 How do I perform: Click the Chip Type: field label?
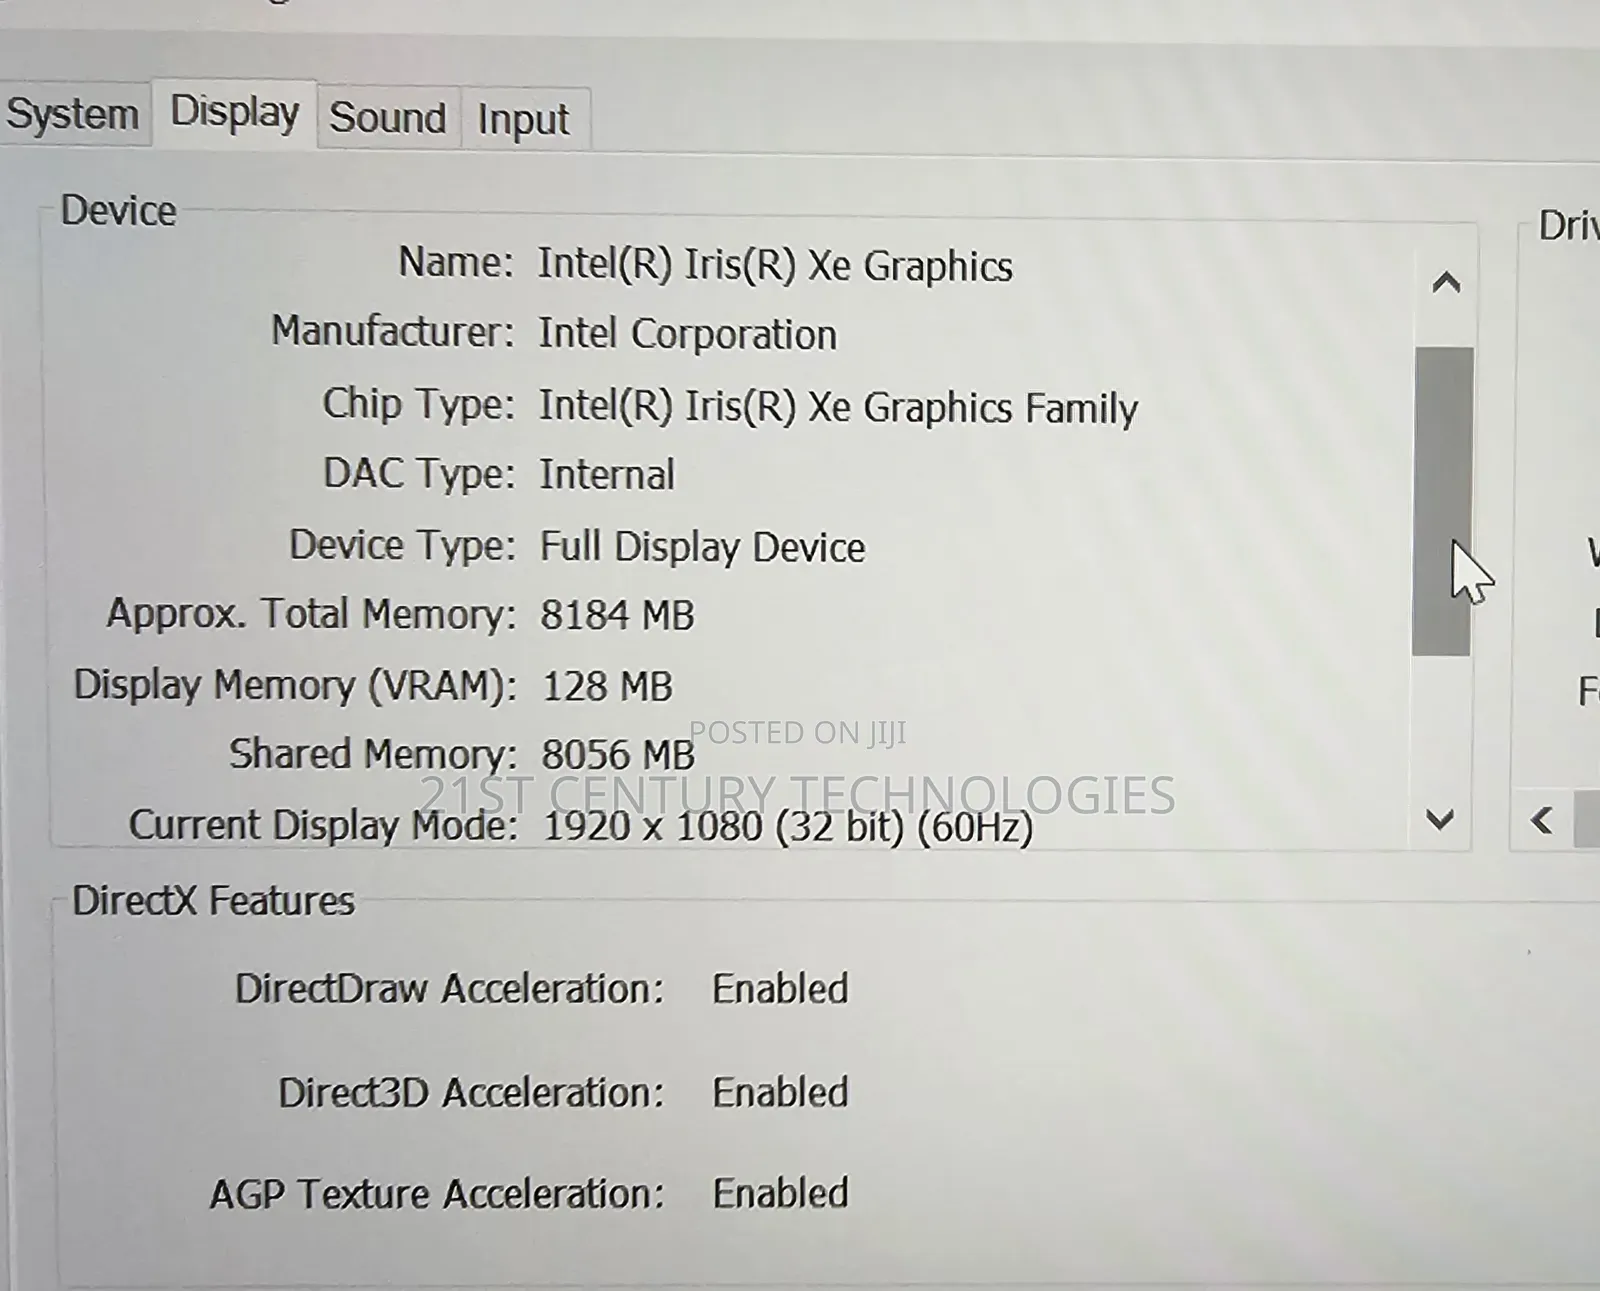418,404
